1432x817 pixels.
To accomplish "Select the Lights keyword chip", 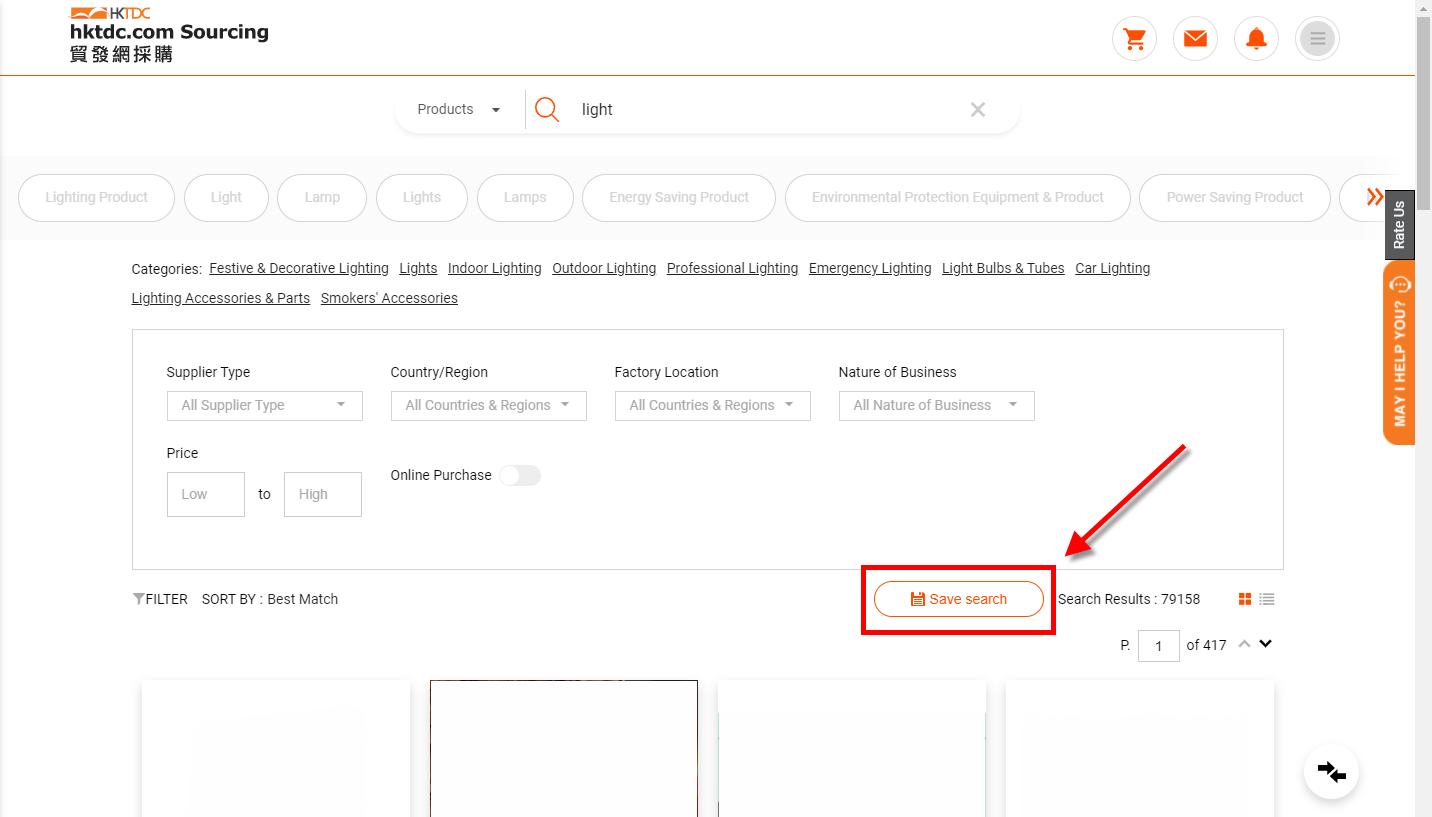I will click(422, 197).
